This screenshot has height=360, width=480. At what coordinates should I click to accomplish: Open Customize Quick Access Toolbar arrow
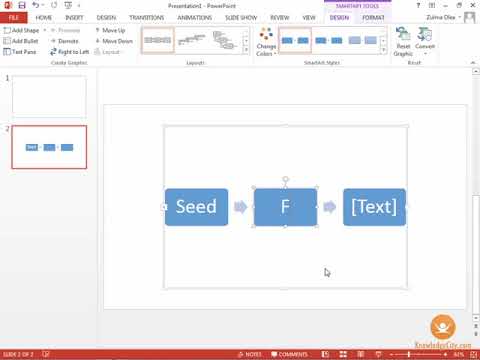click(79, 6)
